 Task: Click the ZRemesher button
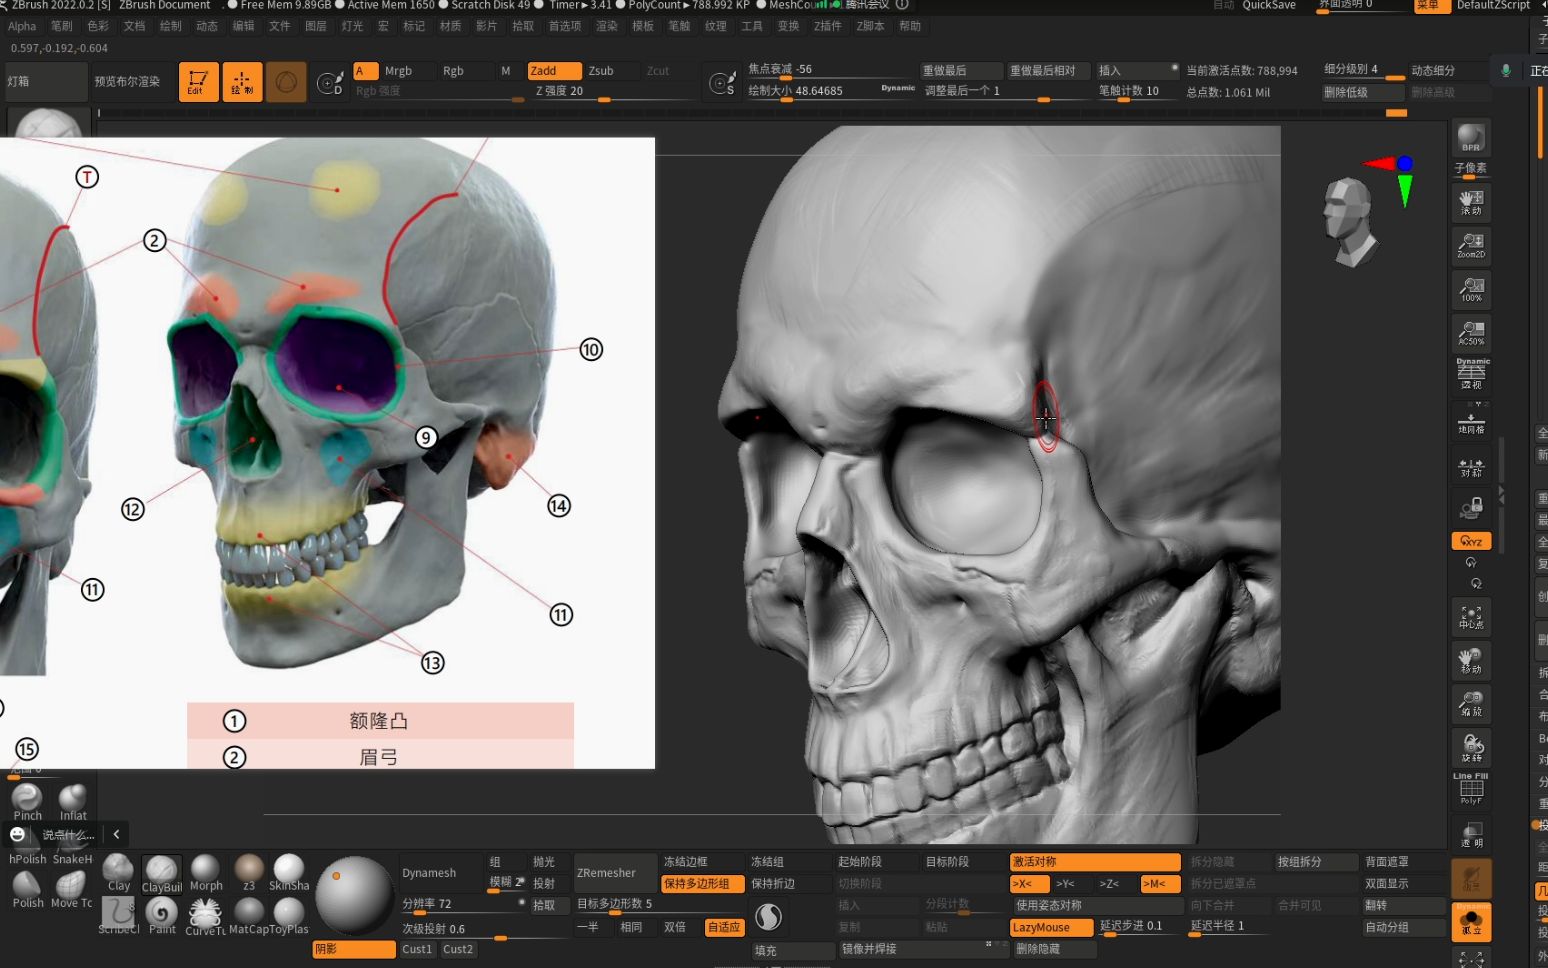[615, 873]
